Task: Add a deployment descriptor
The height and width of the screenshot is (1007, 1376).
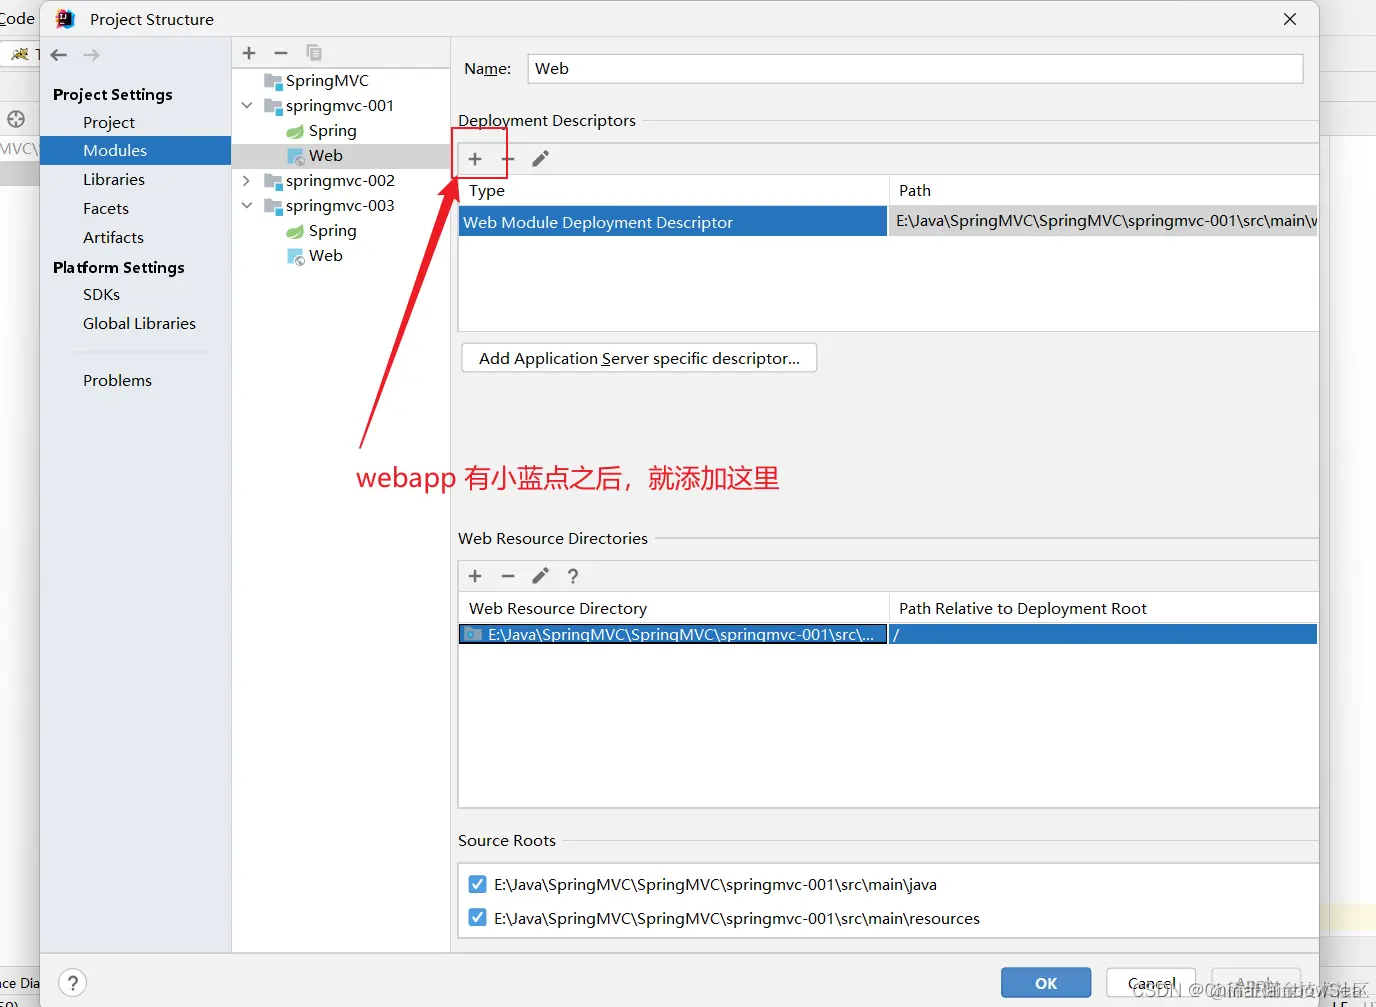Action: tap(475, 159)
